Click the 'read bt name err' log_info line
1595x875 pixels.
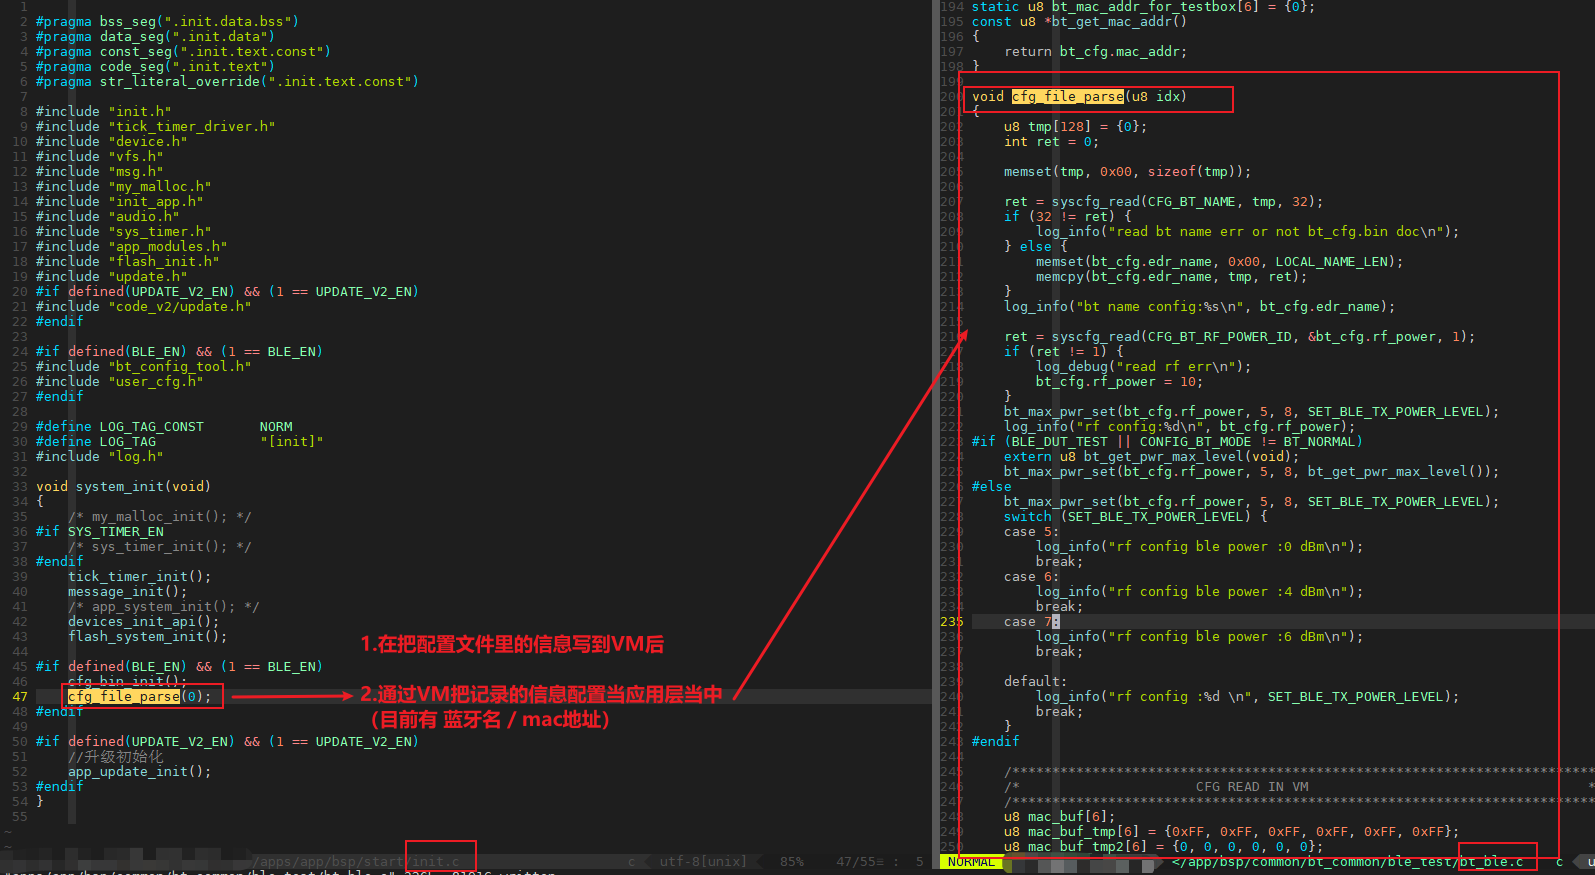pyautogui.click(x=1247, y=231)
